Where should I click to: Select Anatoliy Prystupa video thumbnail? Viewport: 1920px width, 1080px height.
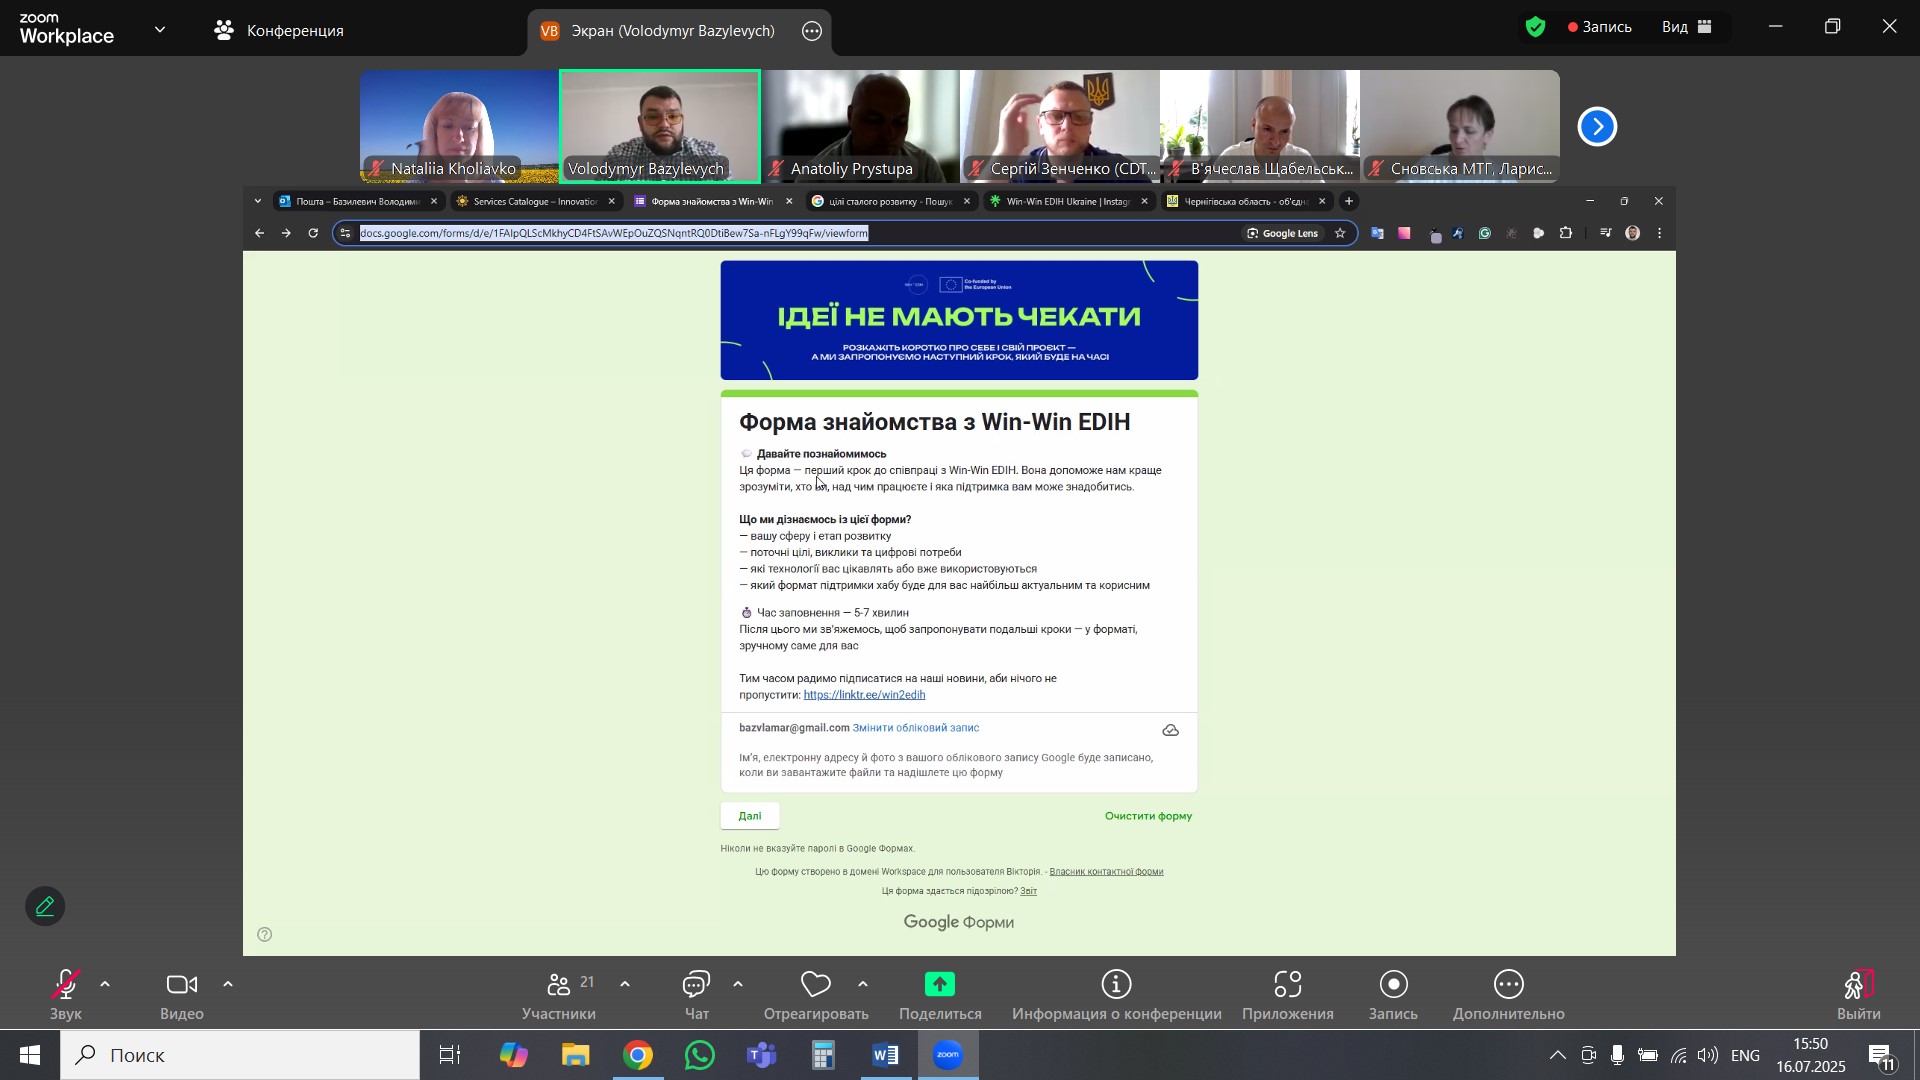click(860, 125)
